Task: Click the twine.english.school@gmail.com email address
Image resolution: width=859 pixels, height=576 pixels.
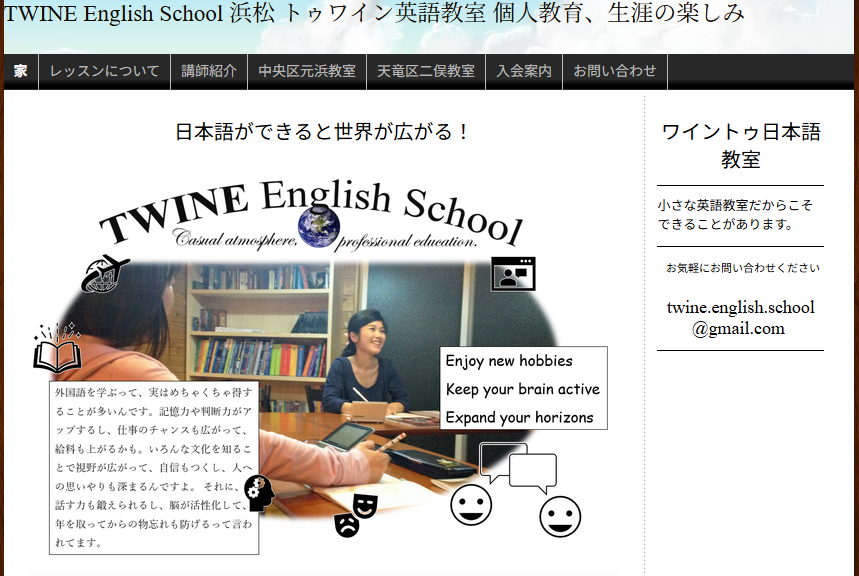Action: click(740, 318)
